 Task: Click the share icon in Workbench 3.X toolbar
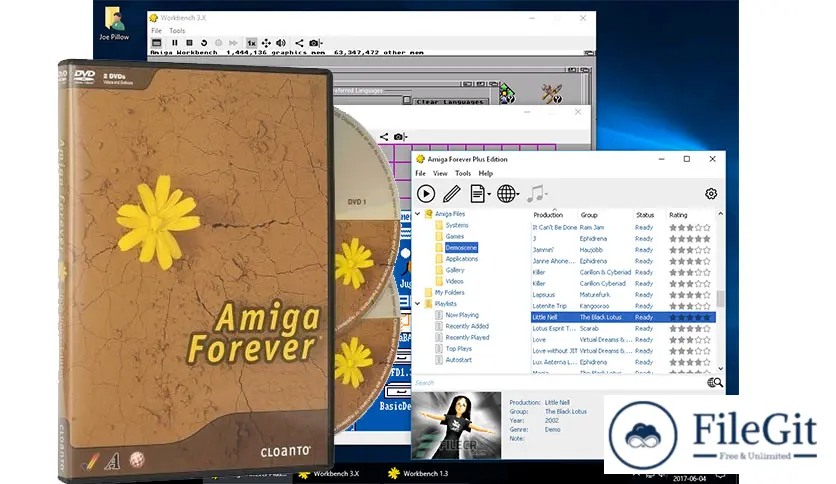click(298, 43)
